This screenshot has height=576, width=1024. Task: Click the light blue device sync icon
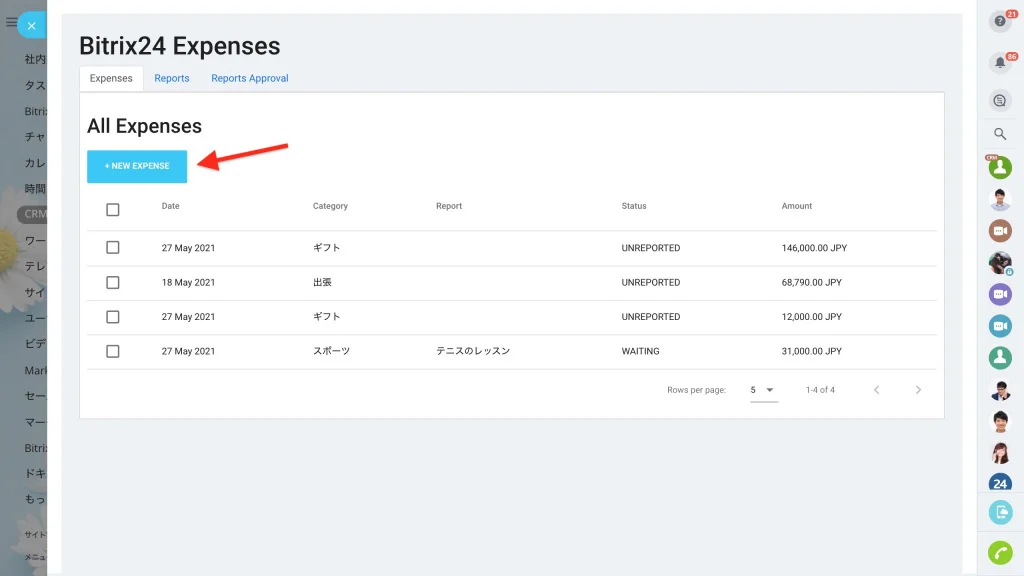click(x=1000, y=512)
